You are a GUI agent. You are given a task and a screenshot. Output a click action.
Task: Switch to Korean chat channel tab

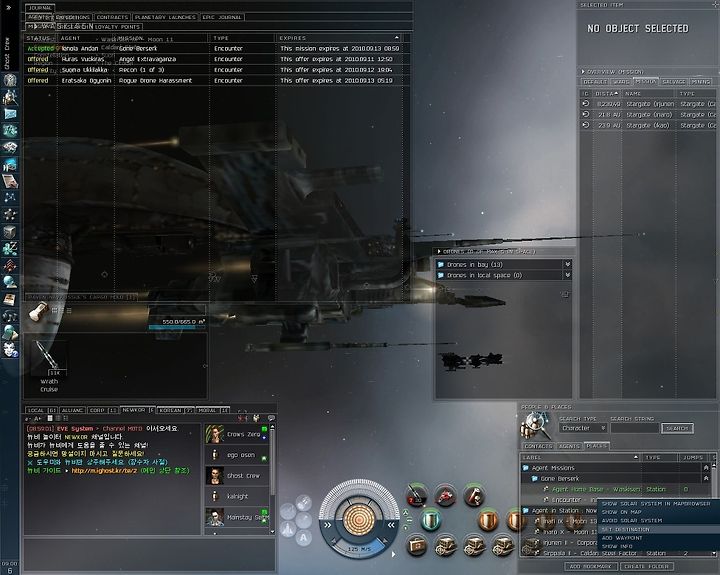coord(175,410)
